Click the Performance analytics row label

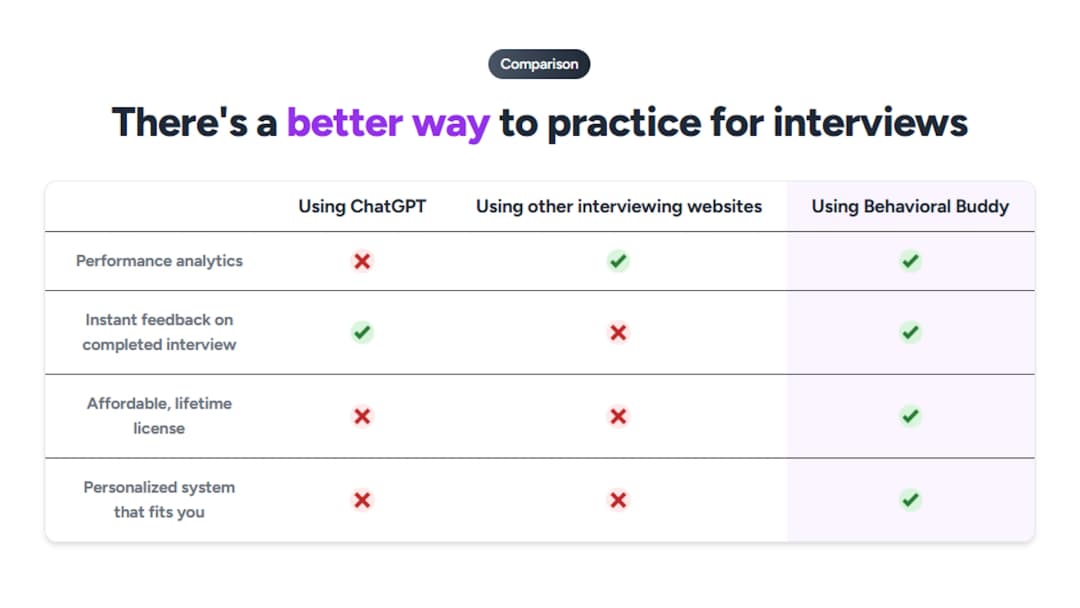pyautogui.click(x=159, y=261)
